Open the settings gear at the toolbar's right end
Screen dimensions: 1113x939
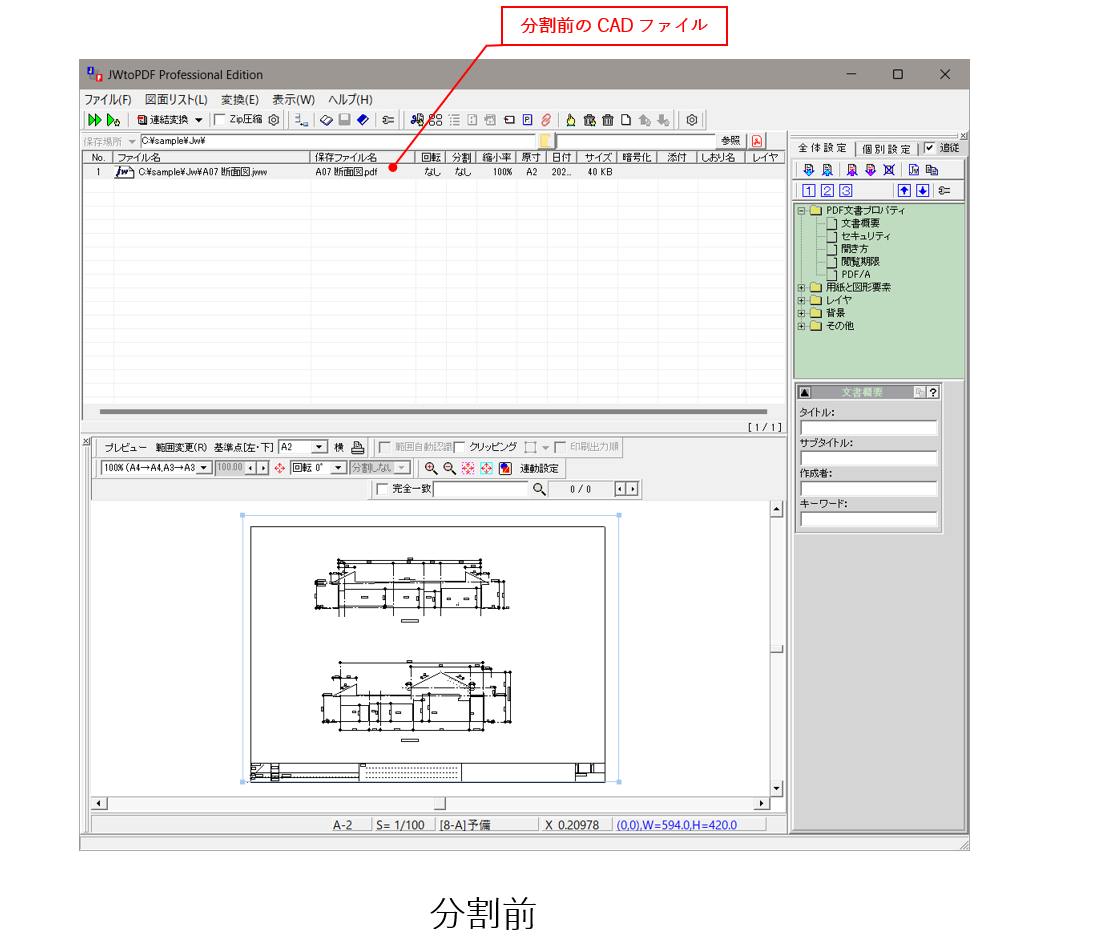pyautogui.click(x=692, y=119)
